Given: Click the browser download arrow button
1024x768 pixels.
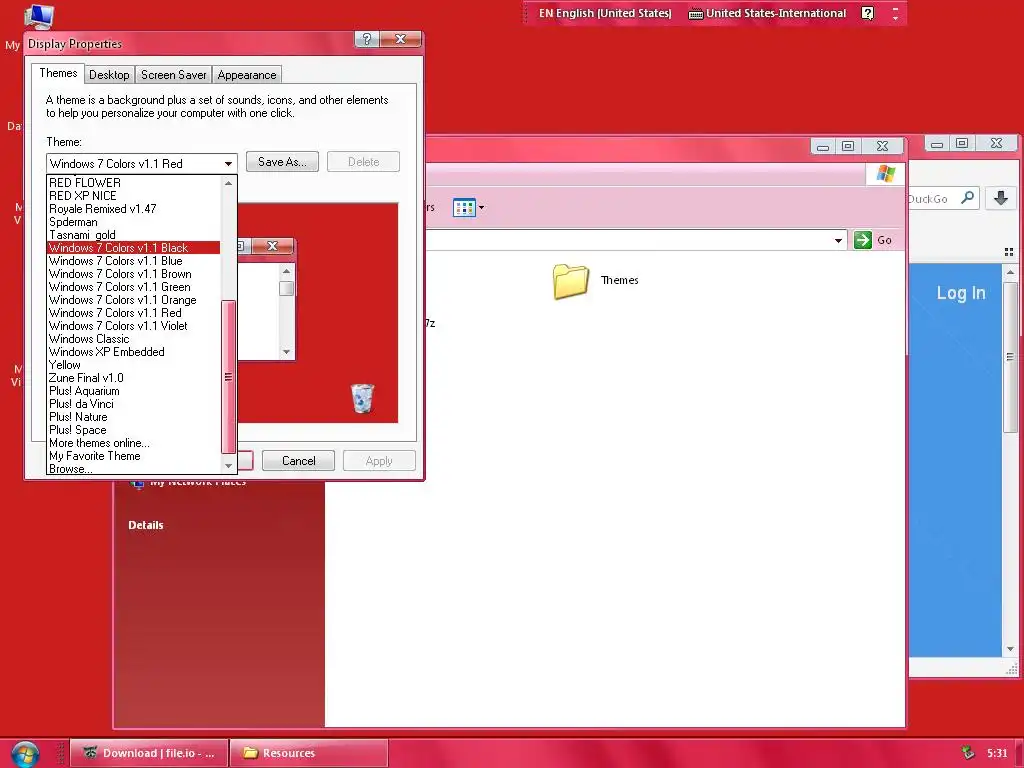Looking at the screenshot, I should point(1000,198).
